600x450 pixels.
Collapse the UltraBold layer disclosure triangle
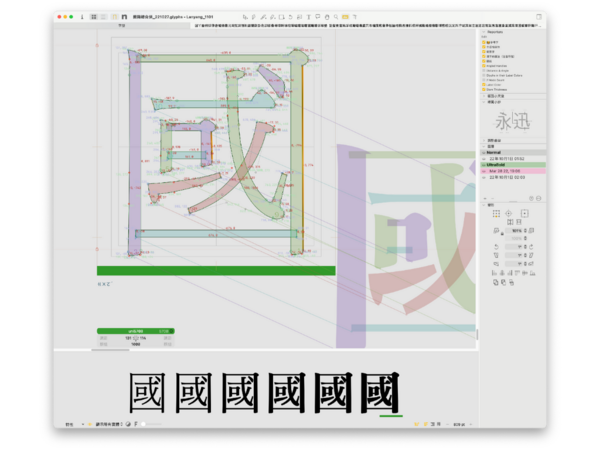[x=482, y=164]
